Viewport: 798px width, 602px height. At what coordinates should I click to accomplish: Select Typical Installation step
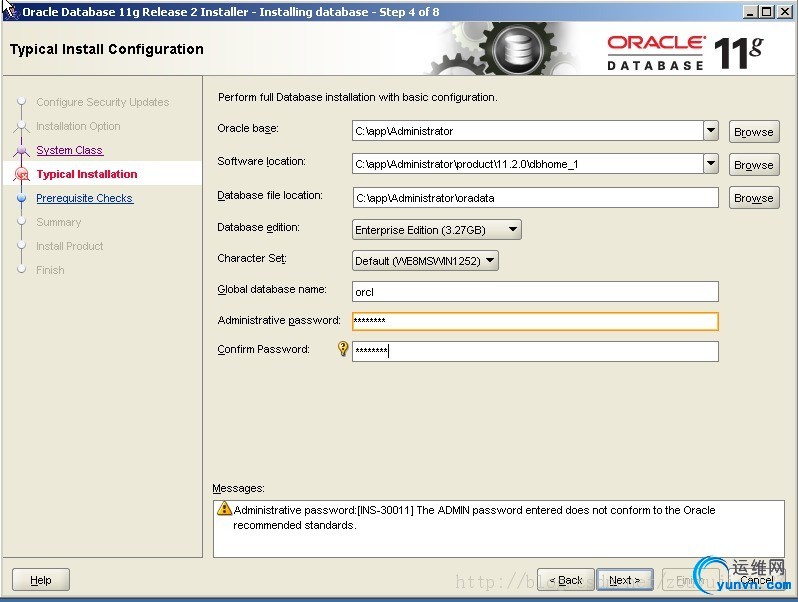pyautogui.click(x=87, y=174)
